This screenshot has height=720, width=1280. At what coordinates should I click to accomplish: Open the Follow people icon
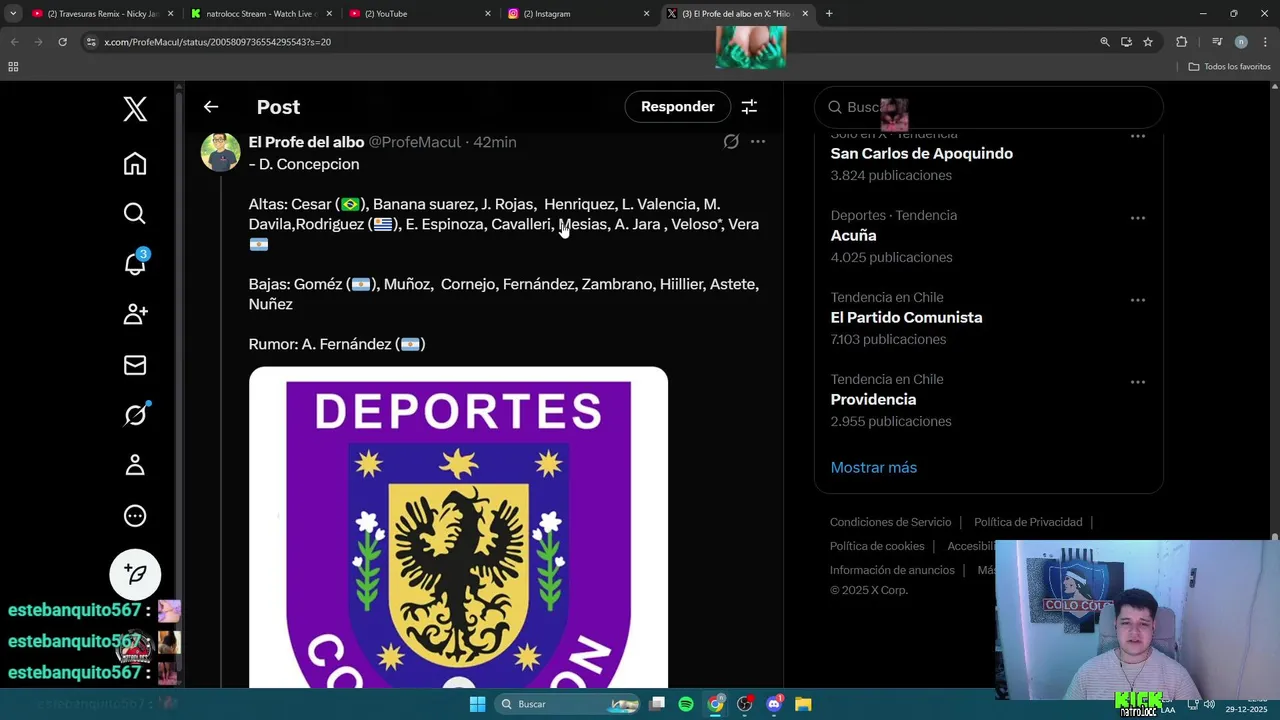(135, 314)
